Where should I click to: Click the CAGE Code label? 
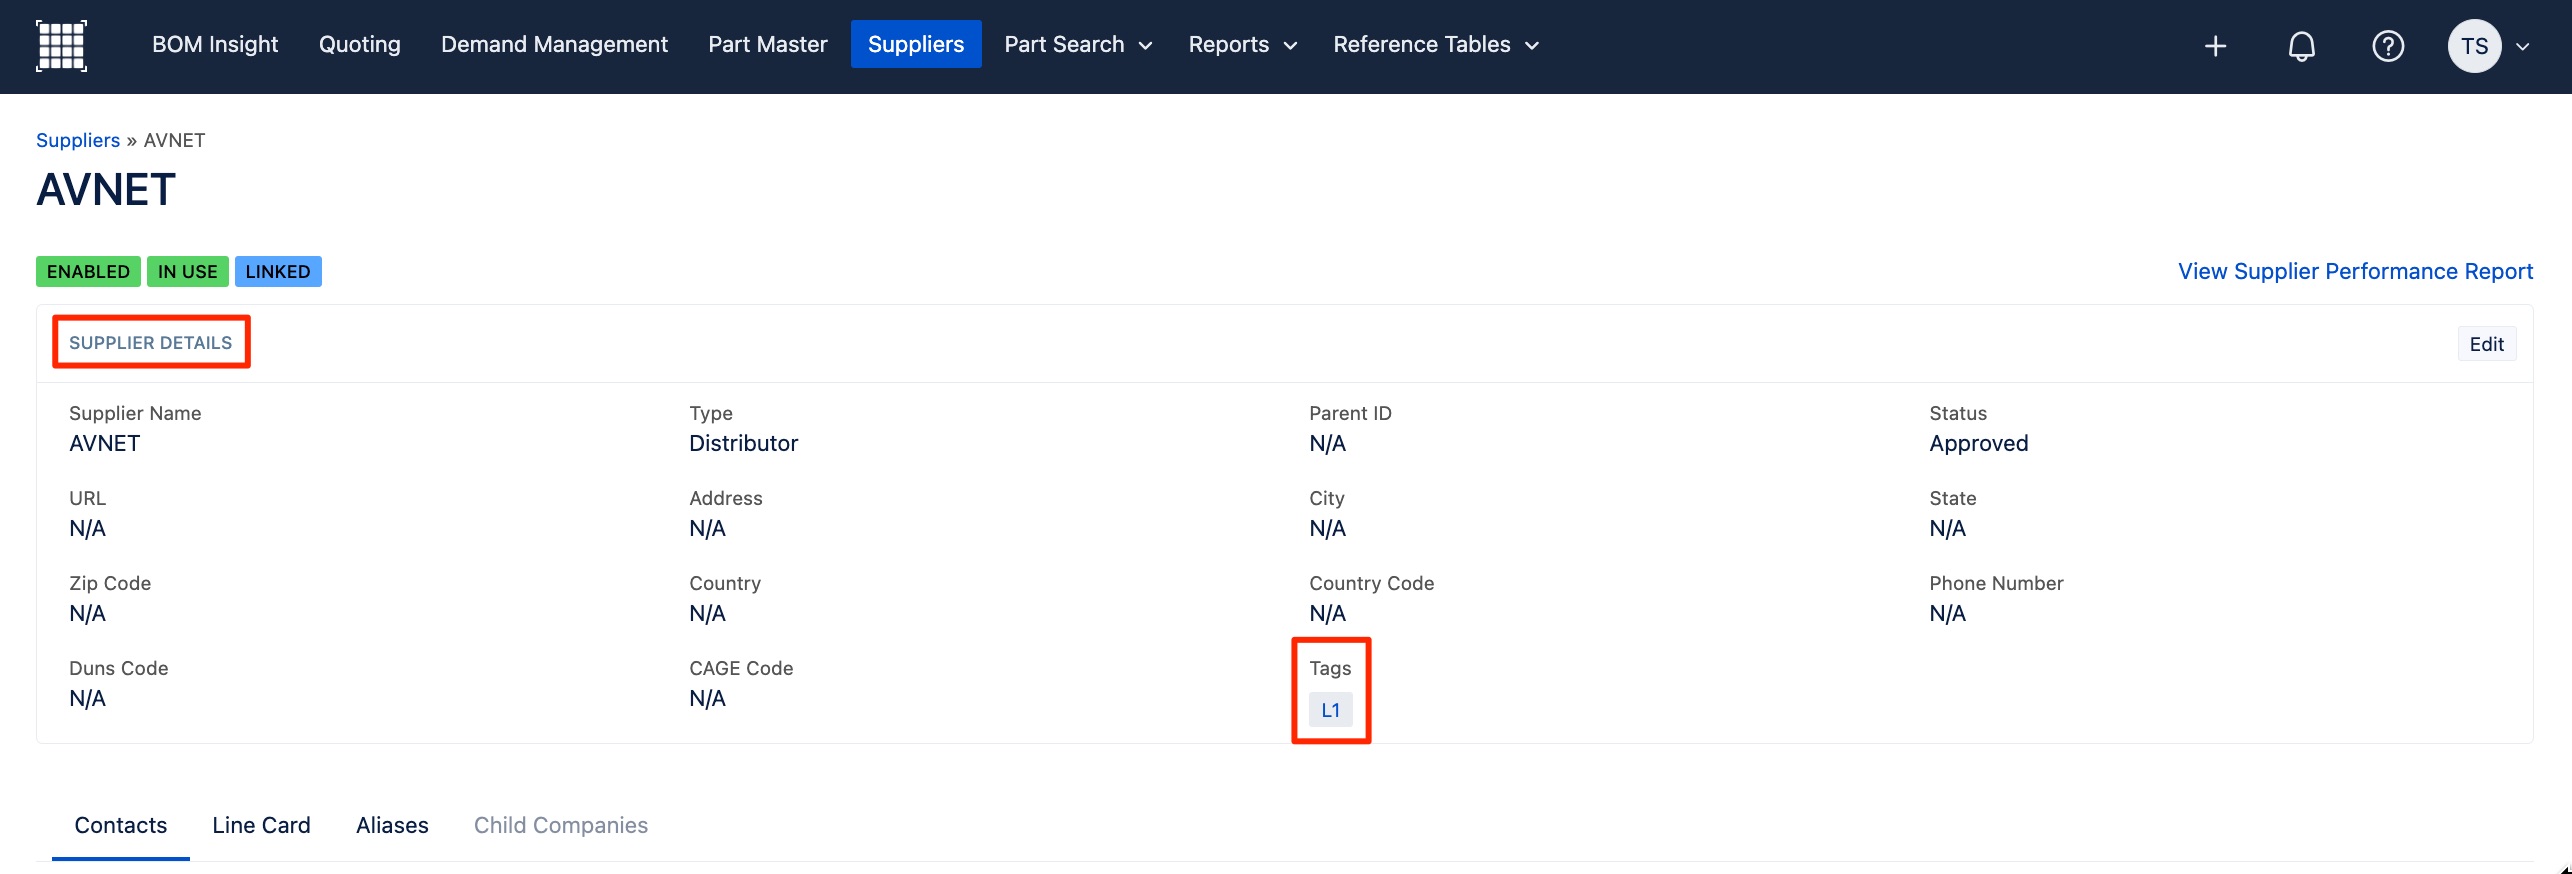741,668
